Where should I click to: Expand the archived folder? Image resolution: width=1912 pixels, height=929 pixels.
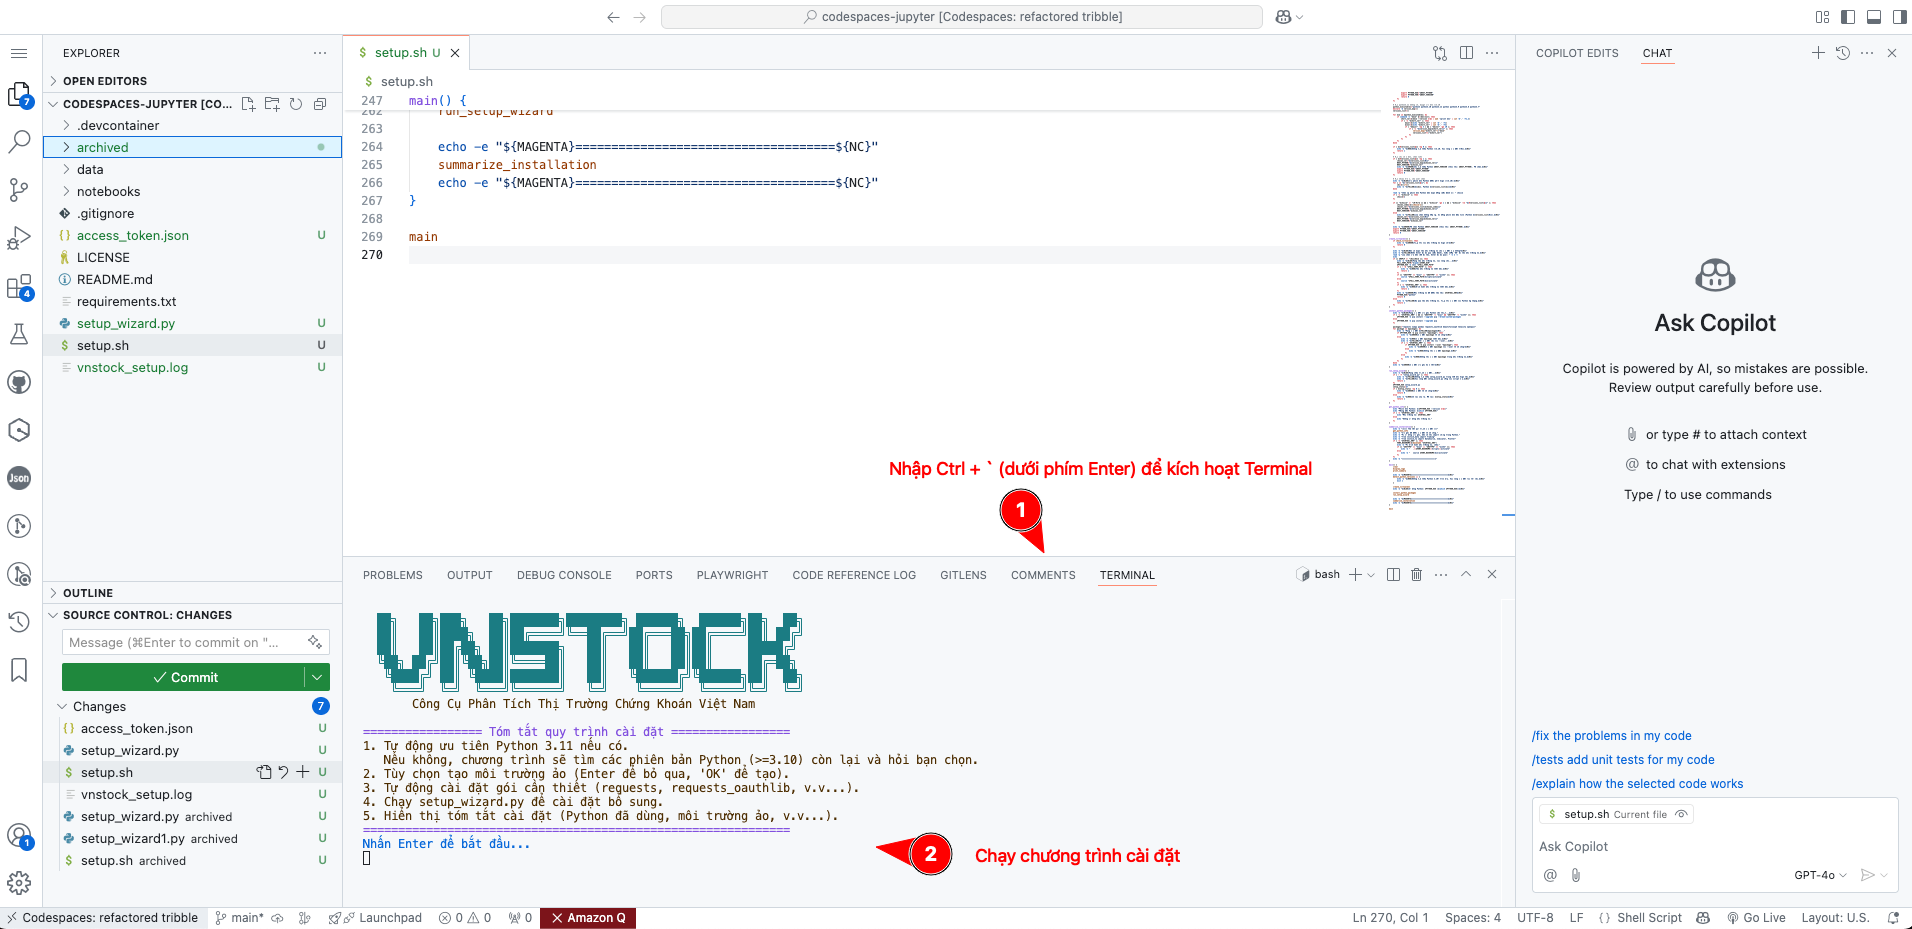tap(193, 147)
